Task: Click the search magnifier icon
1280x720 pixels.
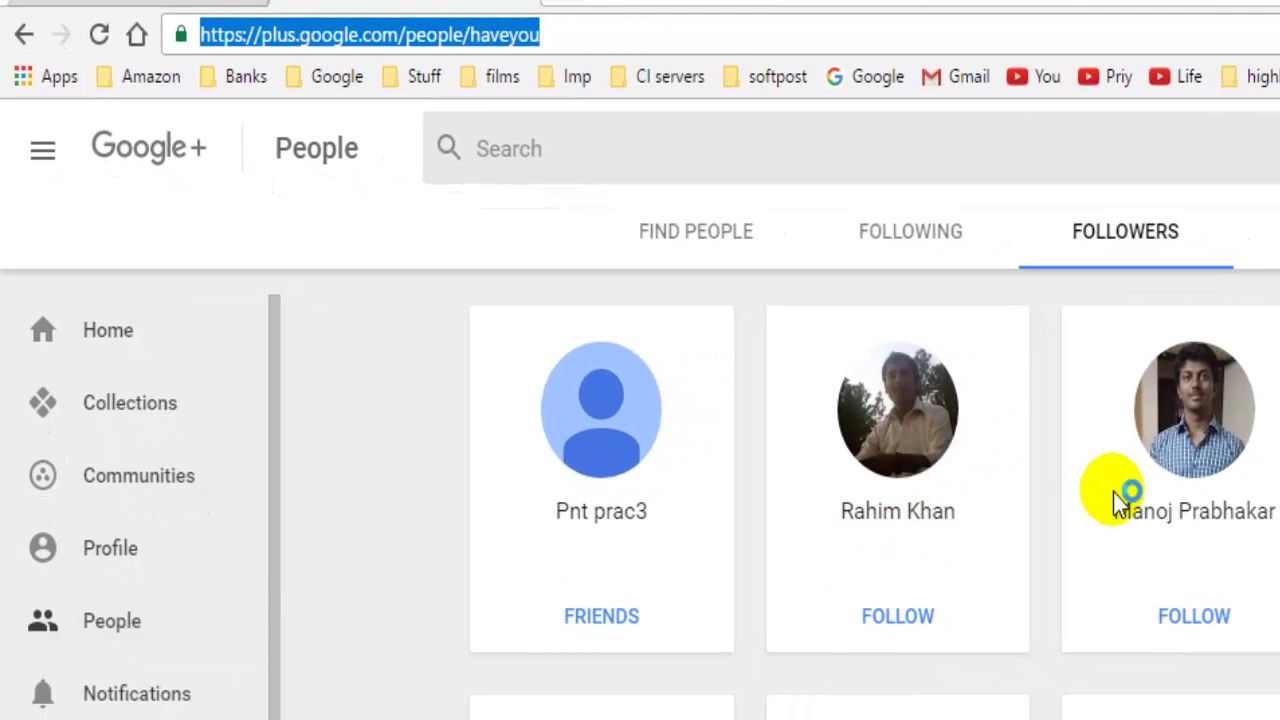Action: click(448, 148)
